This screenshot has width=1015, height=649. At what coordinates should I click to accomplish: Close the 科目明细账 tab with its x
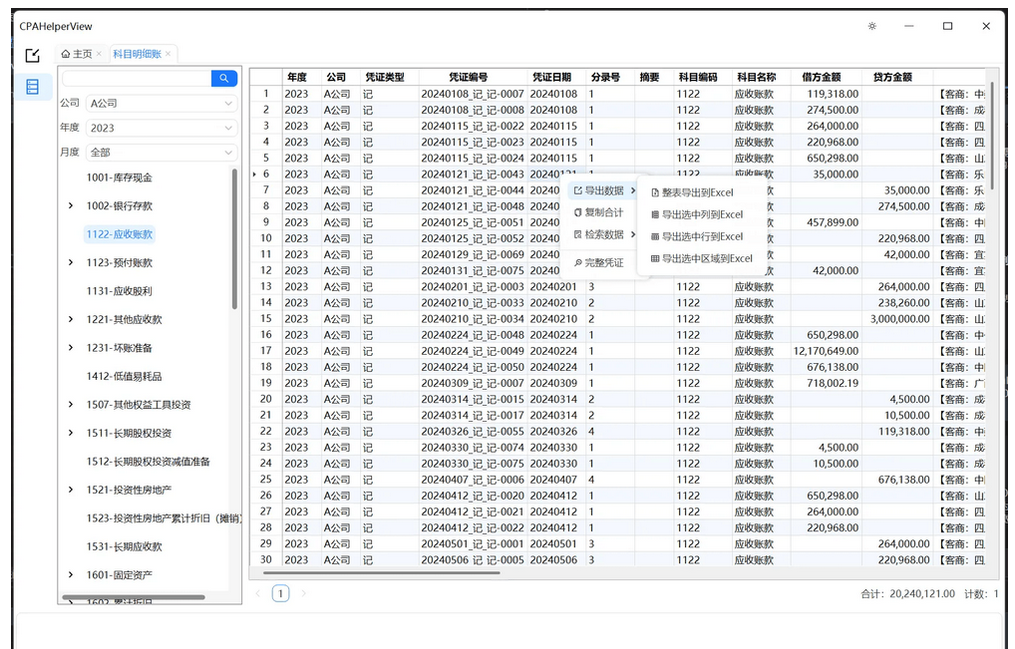[x=169, y=54]
